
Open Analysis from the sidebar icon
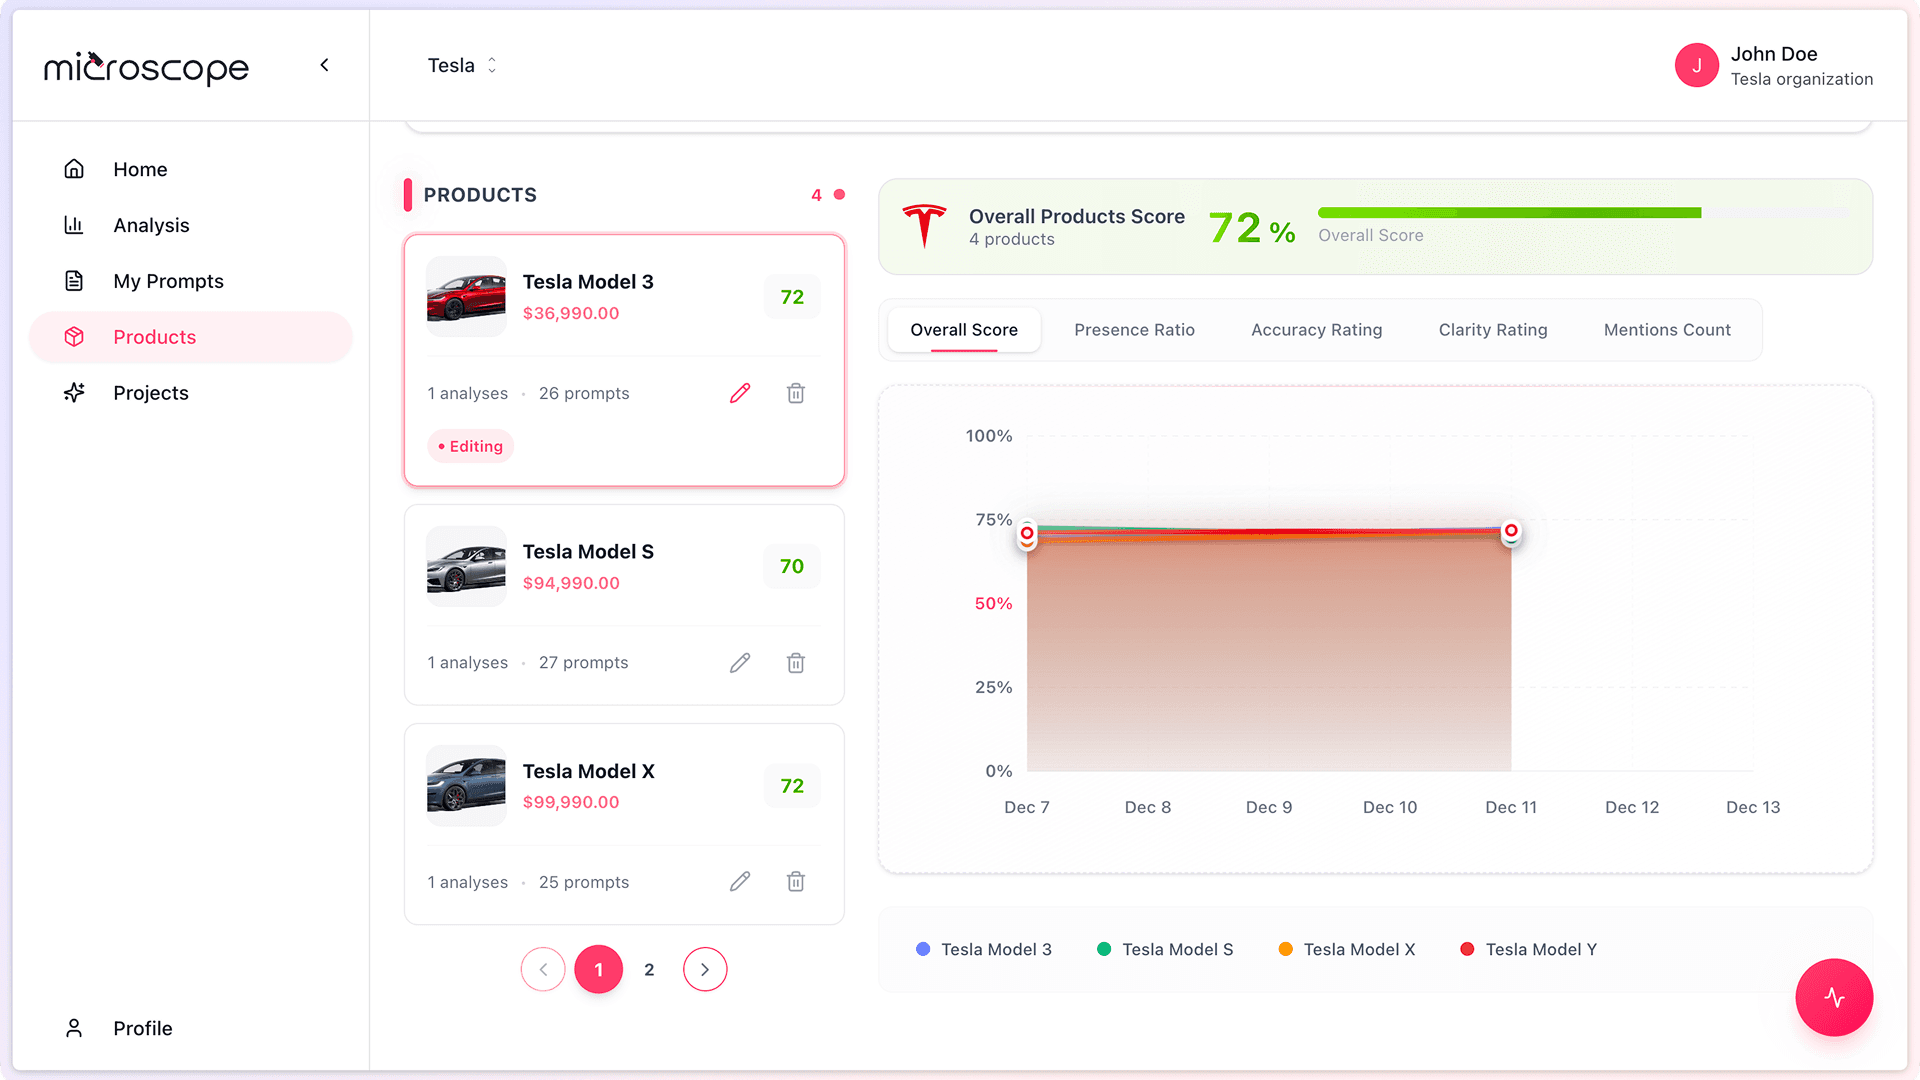pyautogui.click(x=74, y=225)
